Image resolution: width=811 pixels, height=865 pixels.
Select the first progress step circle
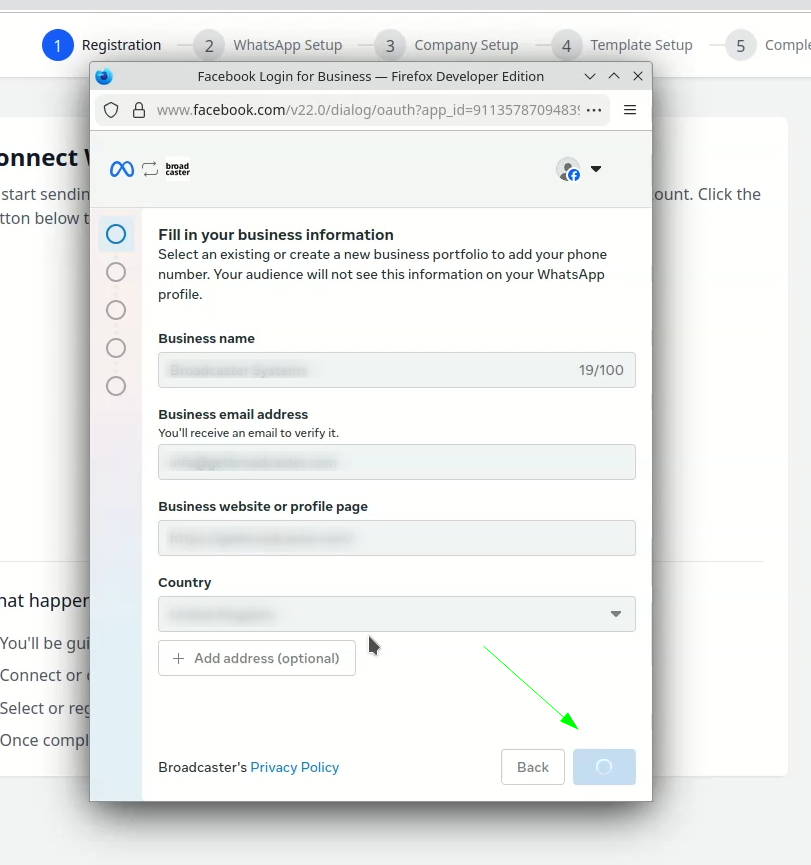pos(116,234)
